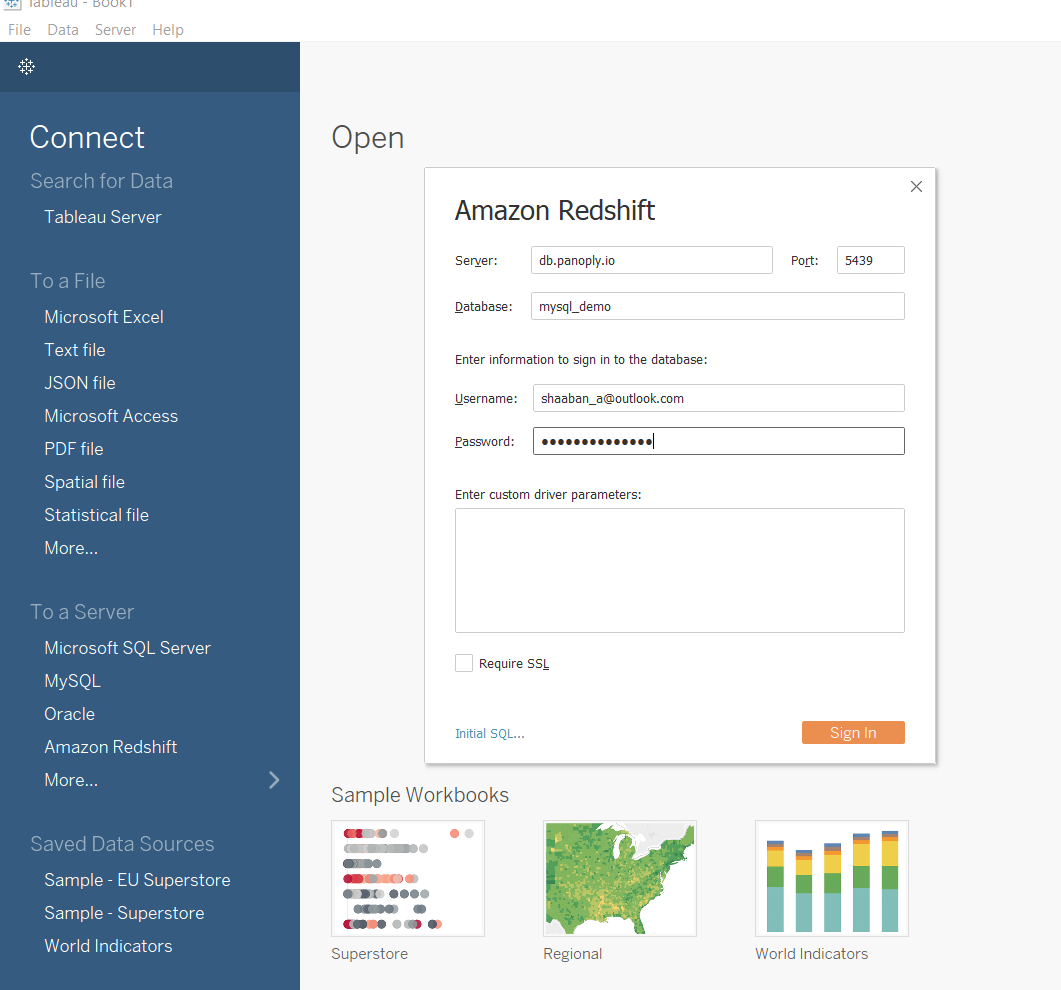The image size is (1061, 990).
Task: Open the Server menu
Action: (115, 30)
